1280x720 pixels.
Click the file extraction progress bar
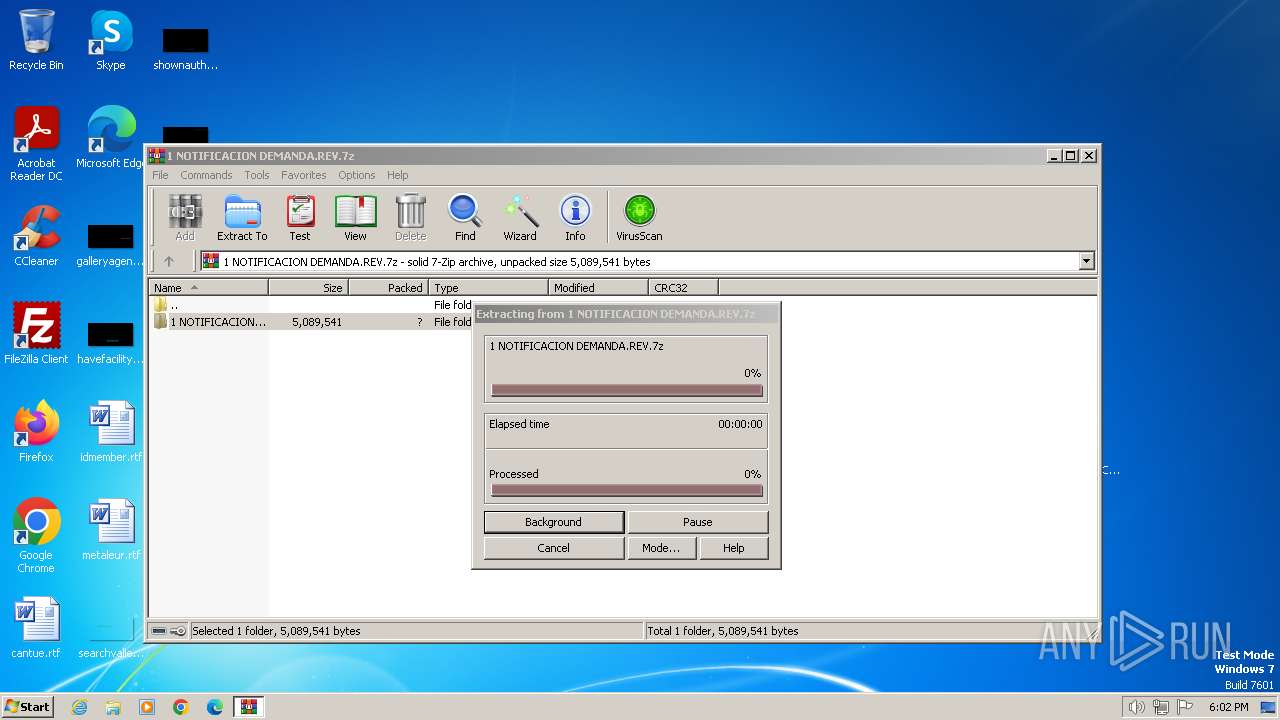627,391
